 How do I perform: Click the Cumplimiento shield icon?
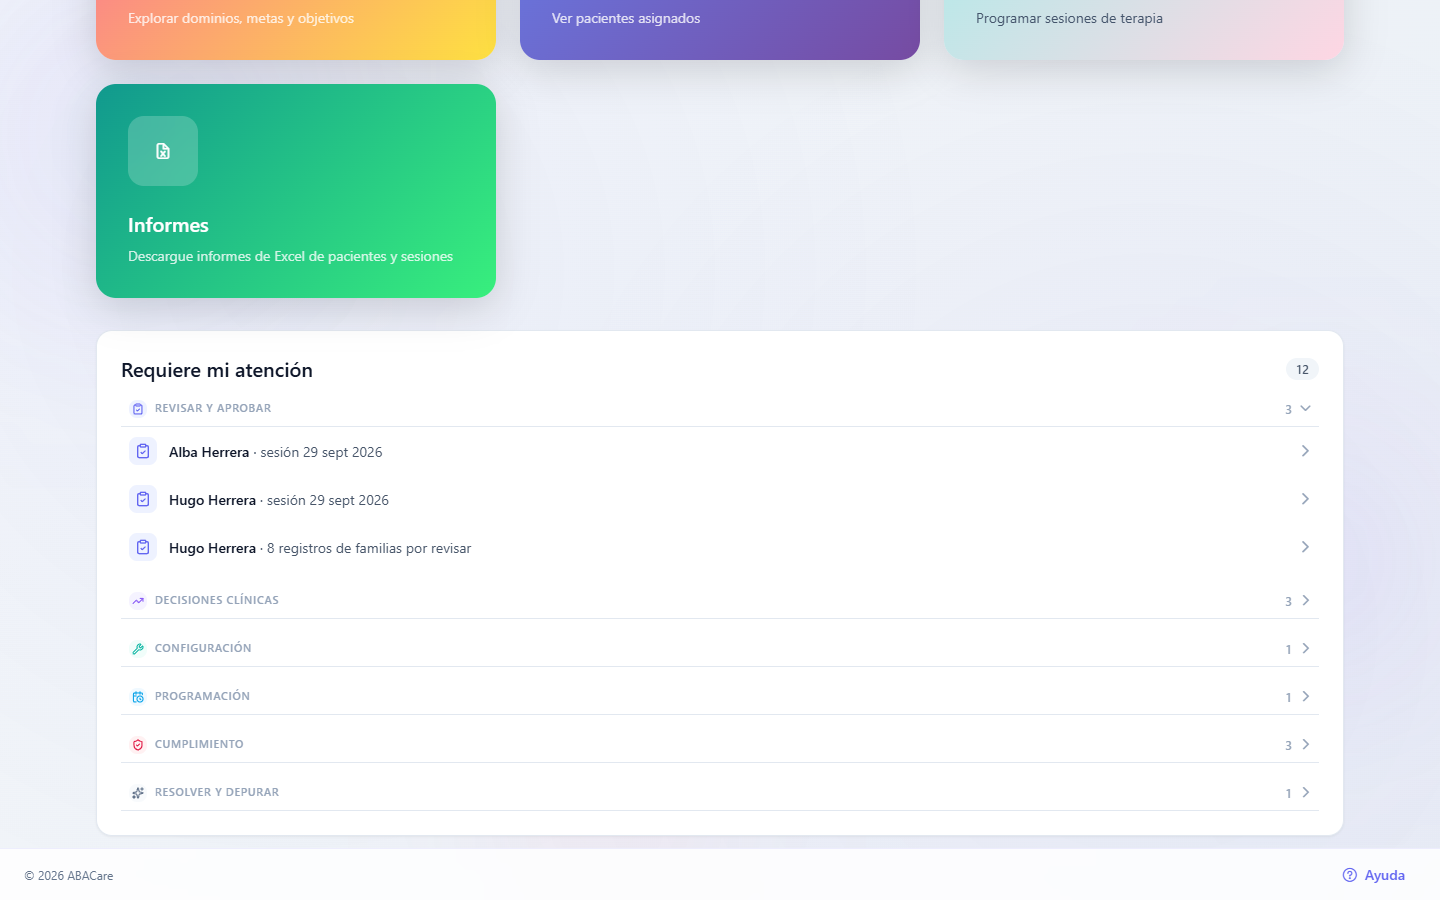[138, 745]
